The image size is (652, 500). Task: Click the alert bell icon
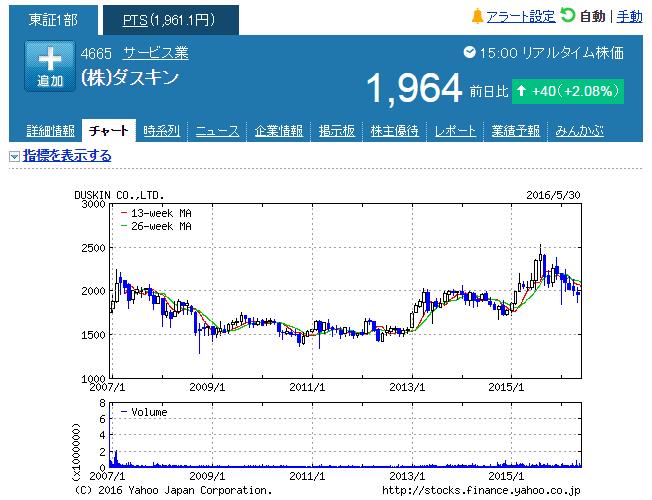tap(477, 17)
